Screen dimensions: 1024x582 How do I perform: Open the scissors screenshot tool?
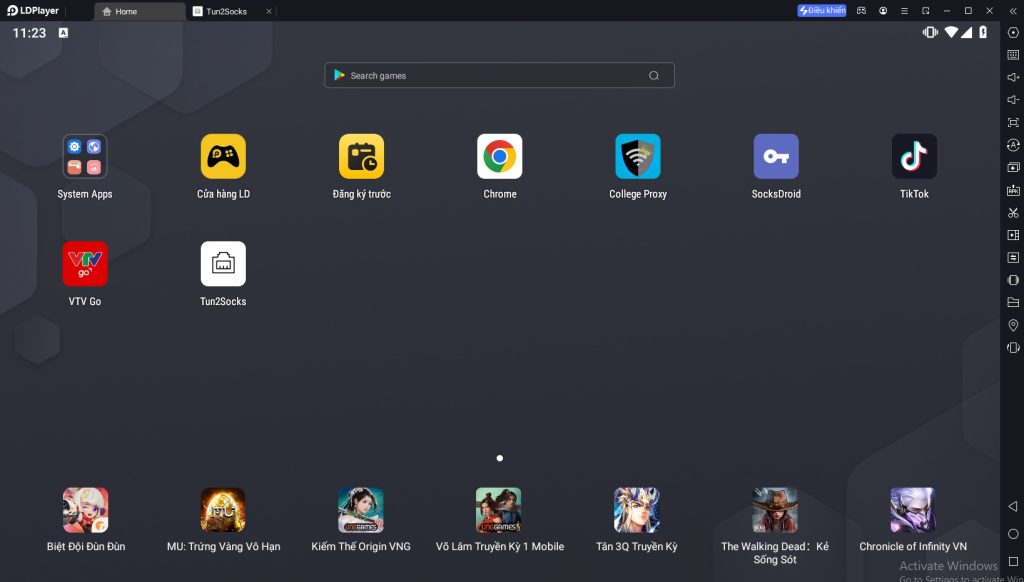[1013, 212]
